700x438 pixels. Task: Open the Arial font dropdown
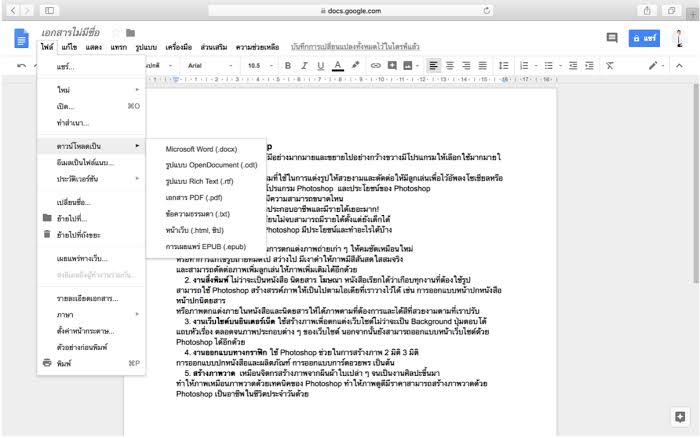210,66
